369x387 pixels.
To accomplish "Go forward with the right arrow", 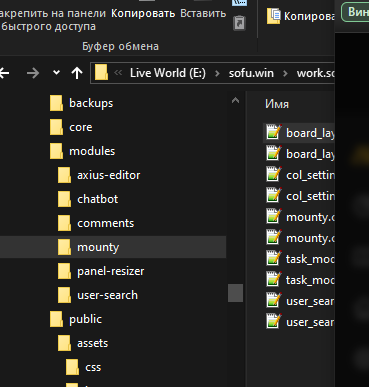I will 33,73.
